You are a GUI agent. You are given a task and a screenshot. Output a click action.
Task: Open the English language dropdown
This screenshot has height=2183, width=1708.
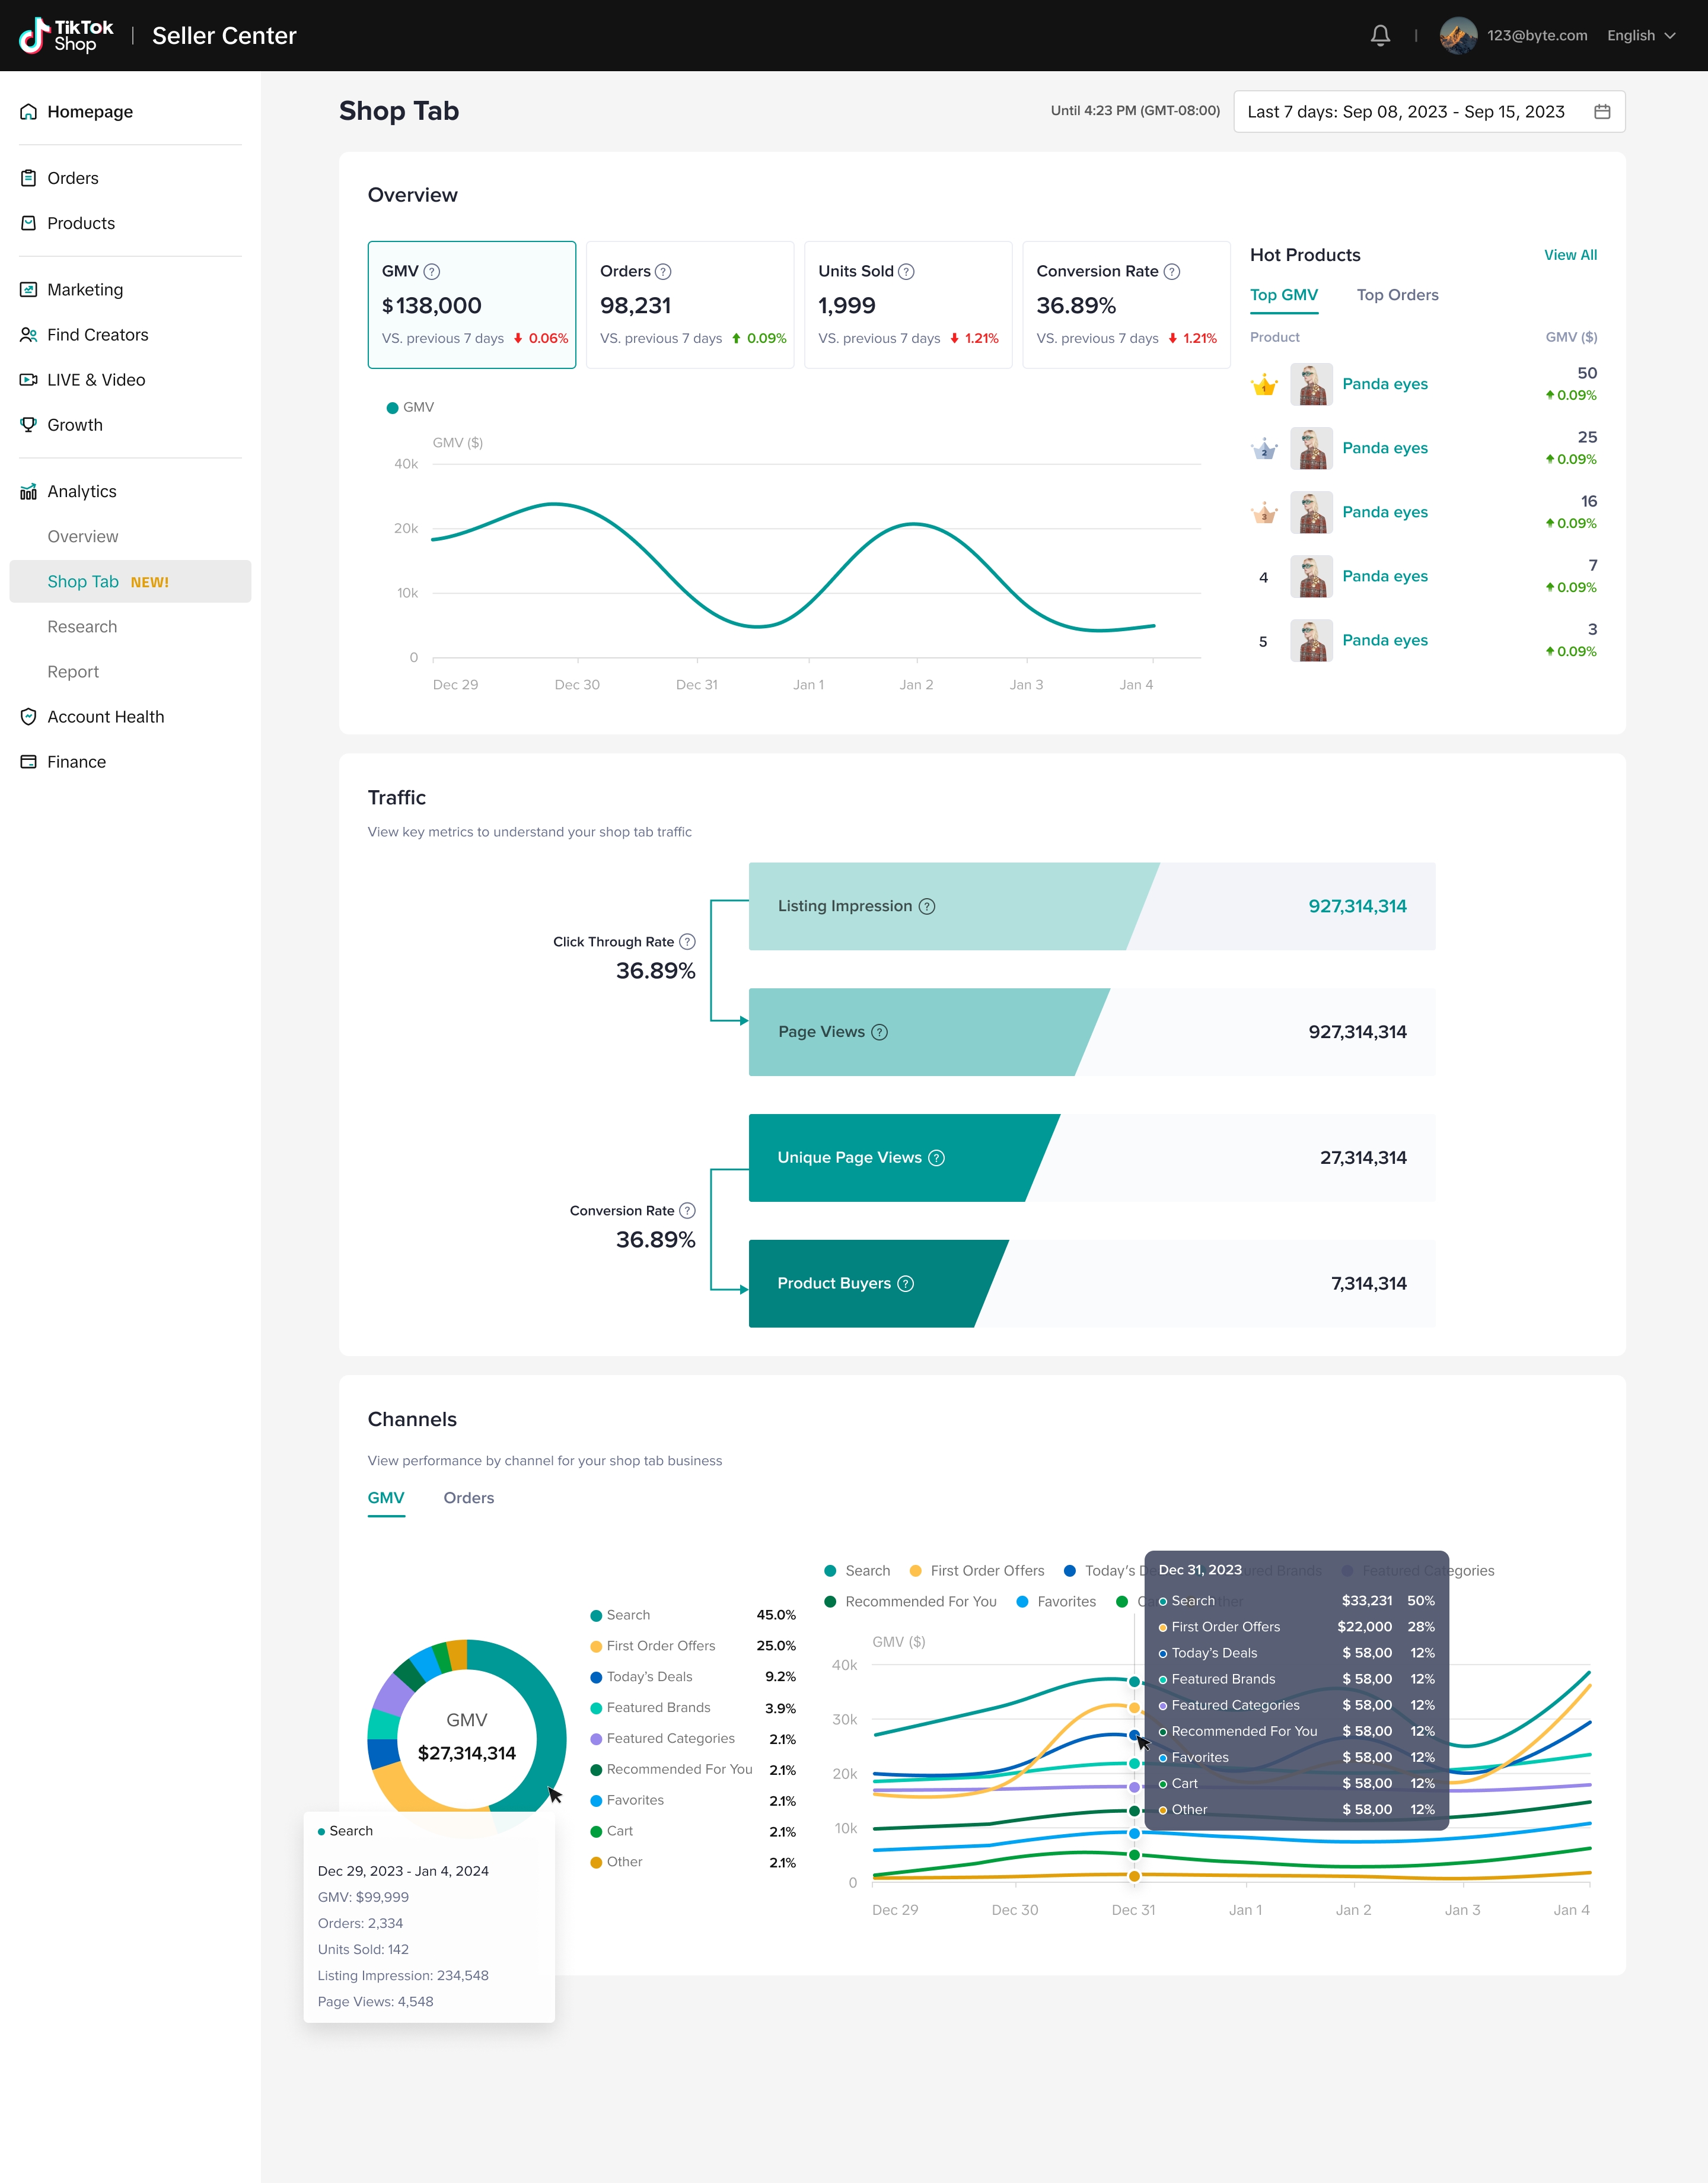(x=1641, y=36)
